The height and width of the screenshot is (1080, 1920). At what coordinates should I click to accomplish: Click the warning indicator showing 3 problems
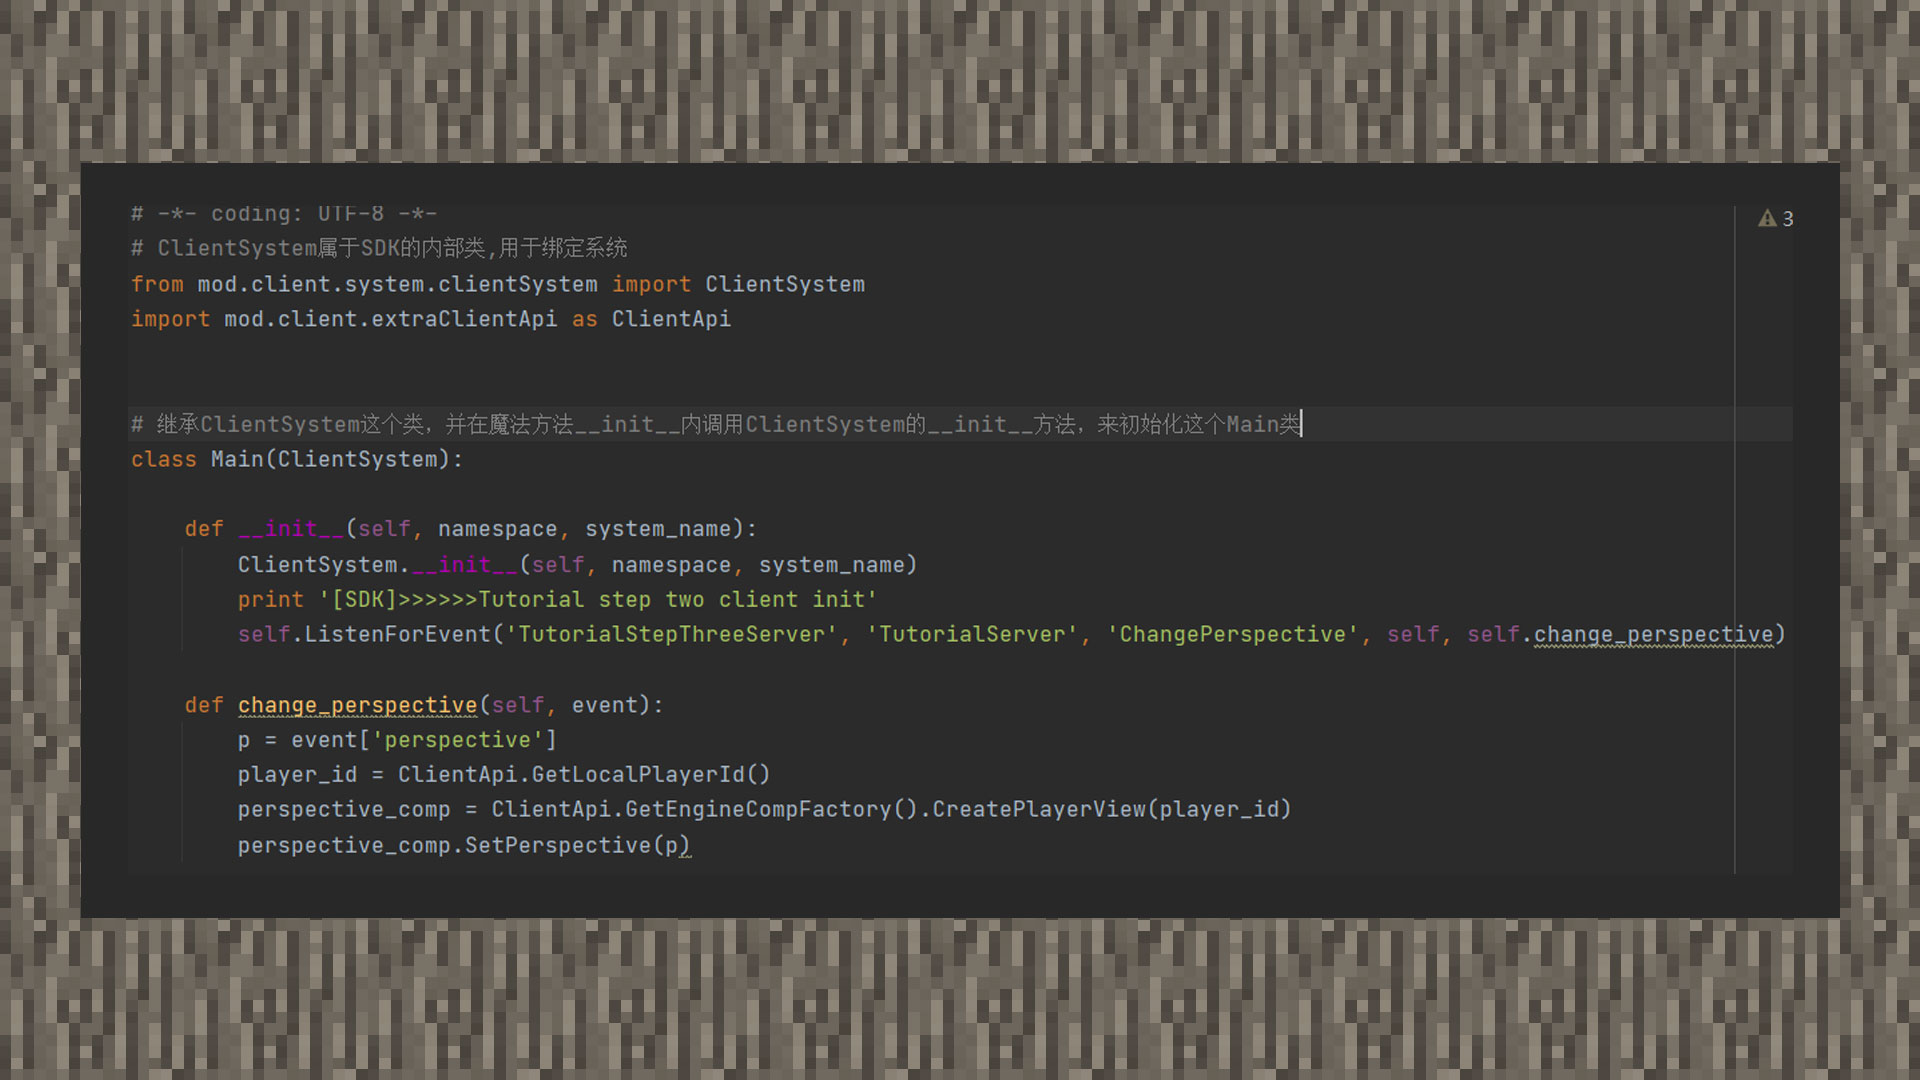pyautogui.click(x=1776, y=218)
